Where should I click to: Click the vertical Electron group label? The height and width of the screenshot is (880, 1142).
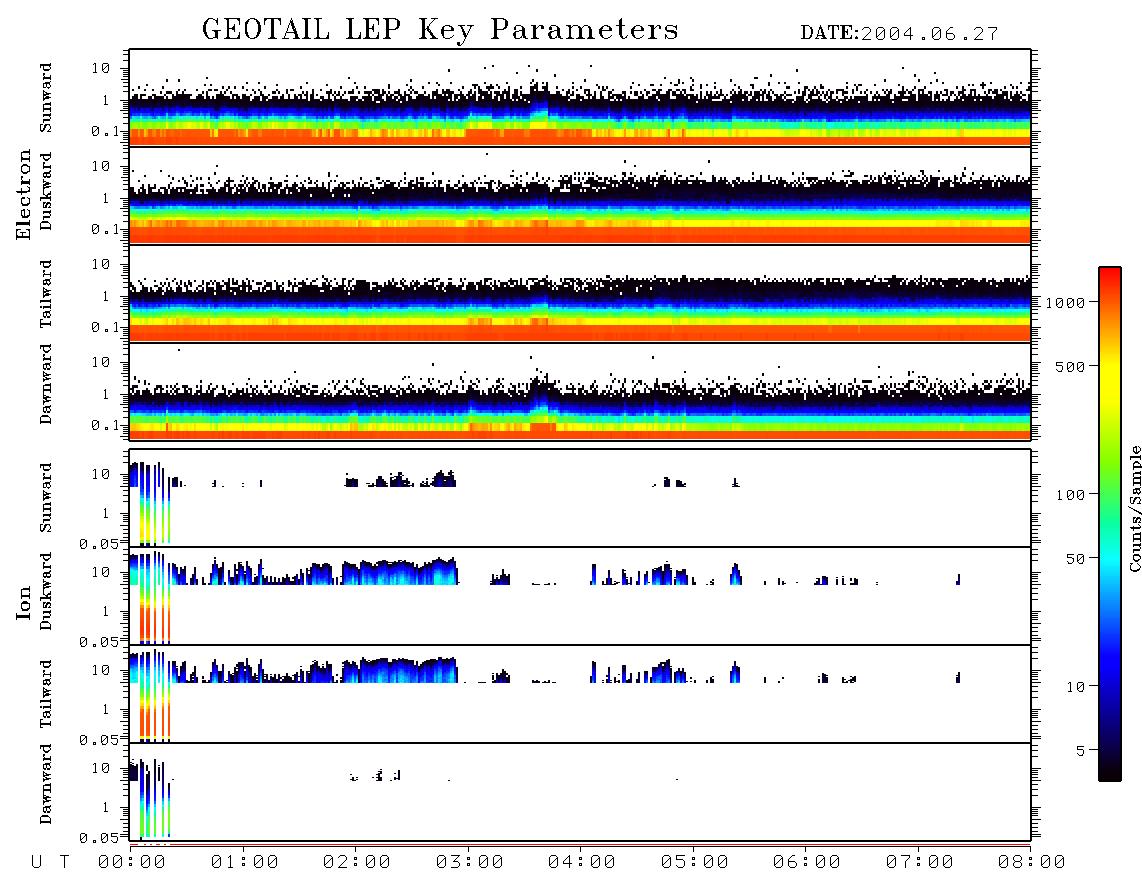coord(23,195)
